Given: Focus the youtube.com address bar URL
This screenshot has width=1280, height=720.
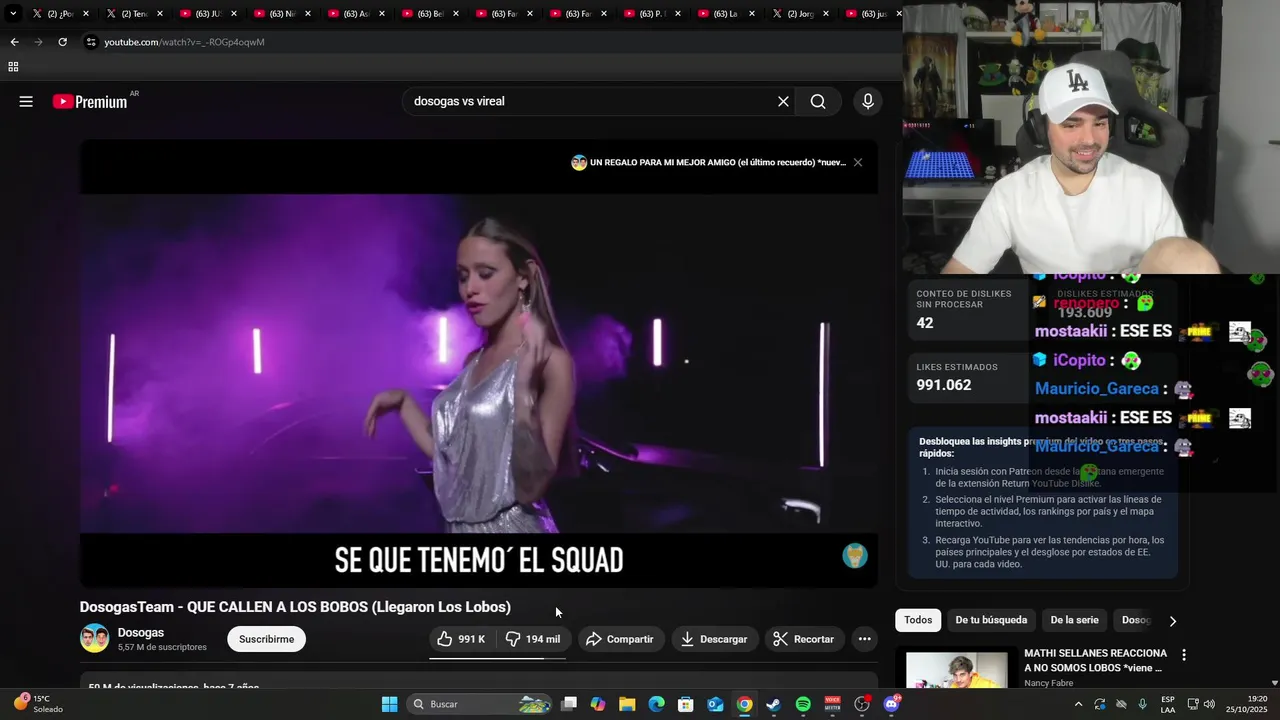Looking at the screenshot, I should coord(184,42).
